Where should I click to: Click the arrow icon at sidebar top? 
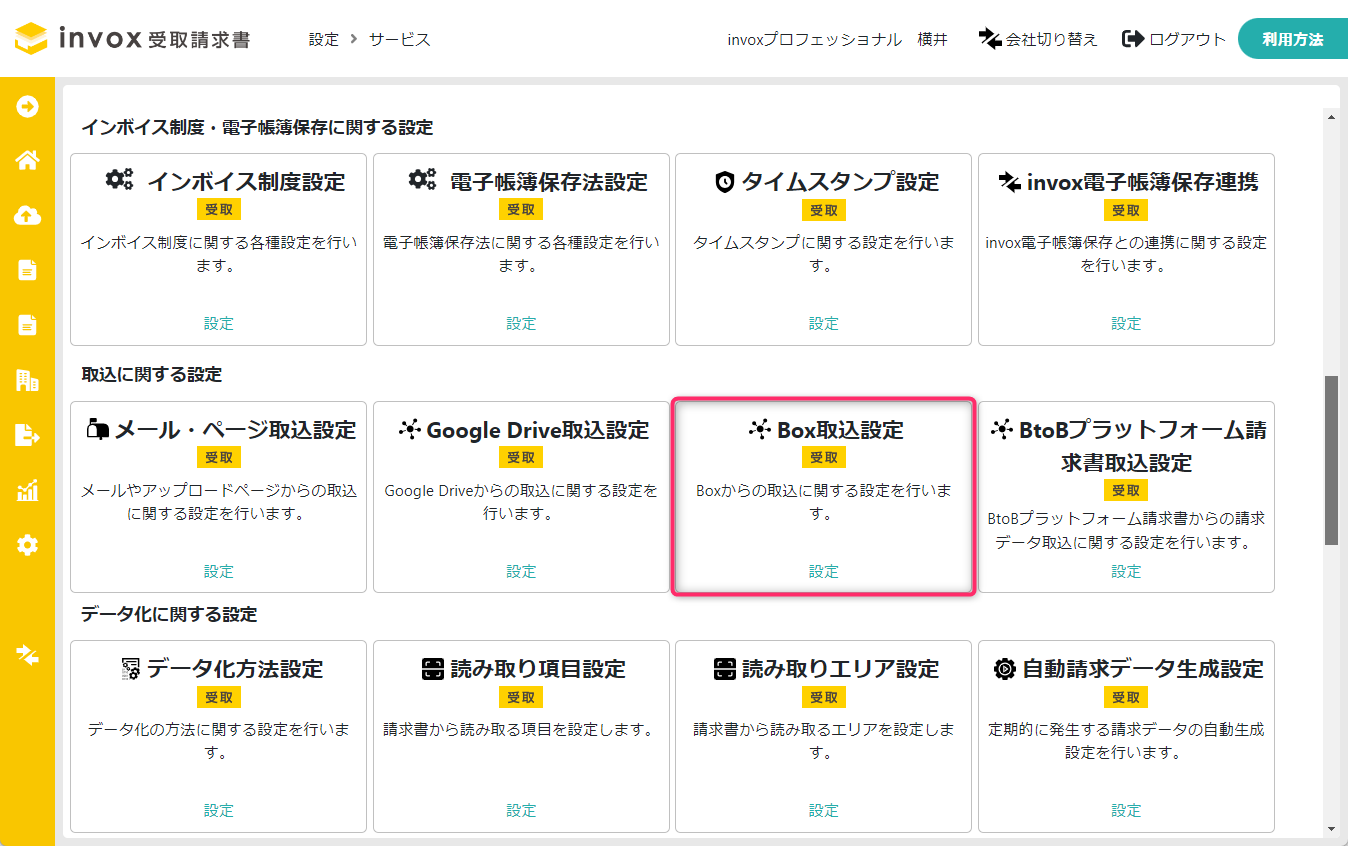(27, 105)
